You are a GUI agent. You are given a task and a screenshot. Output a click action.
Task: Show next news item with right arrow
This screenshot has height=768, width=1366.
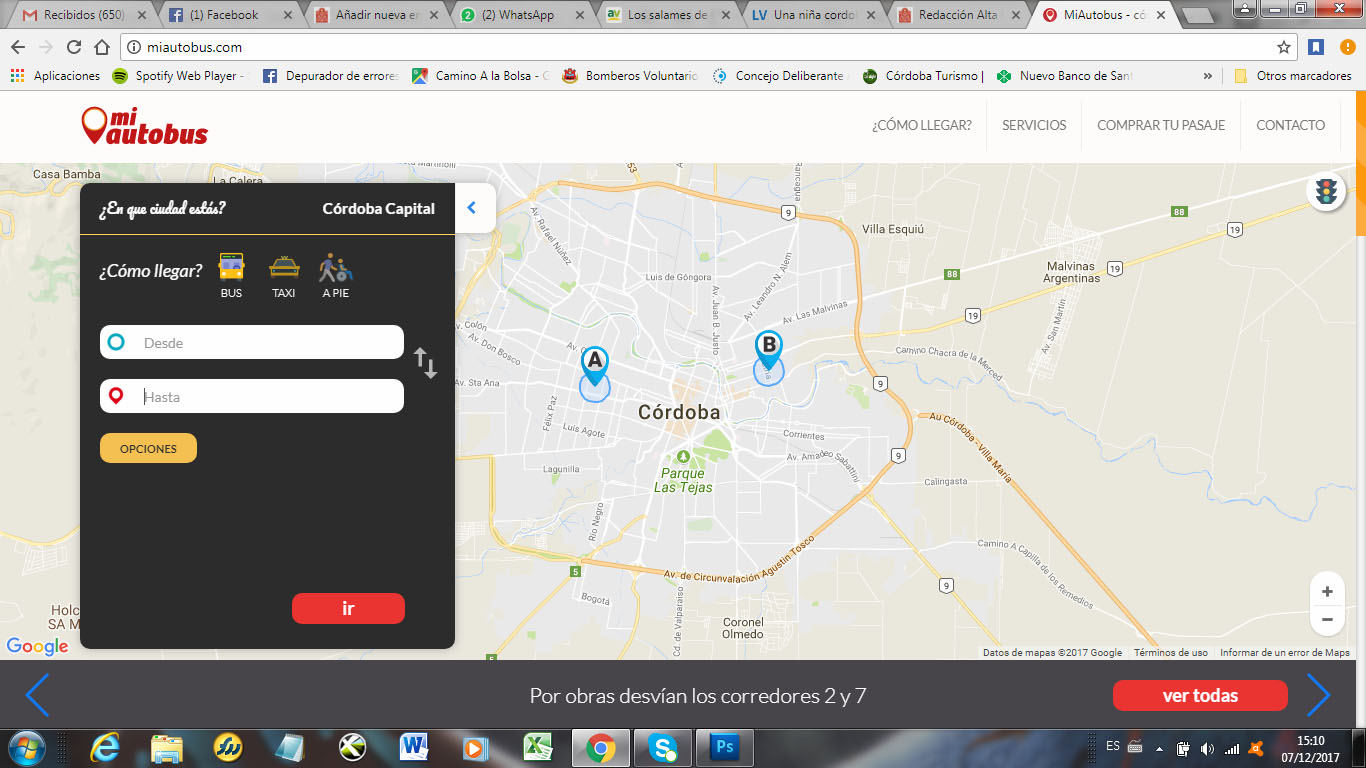point(1318,696)
